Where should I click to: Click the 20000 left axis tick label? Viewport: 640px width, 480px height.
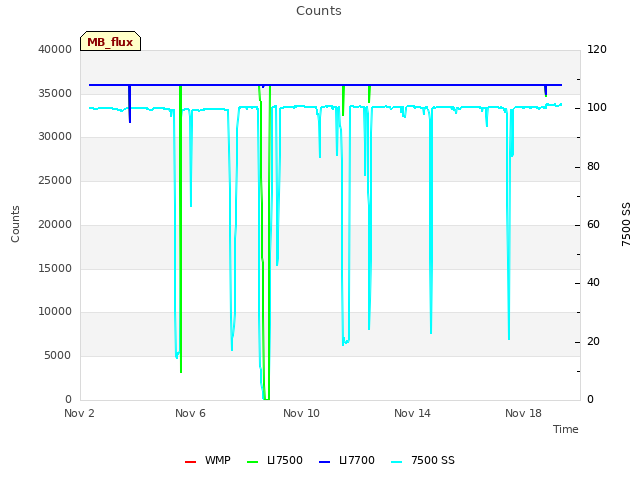pos(55,224)
